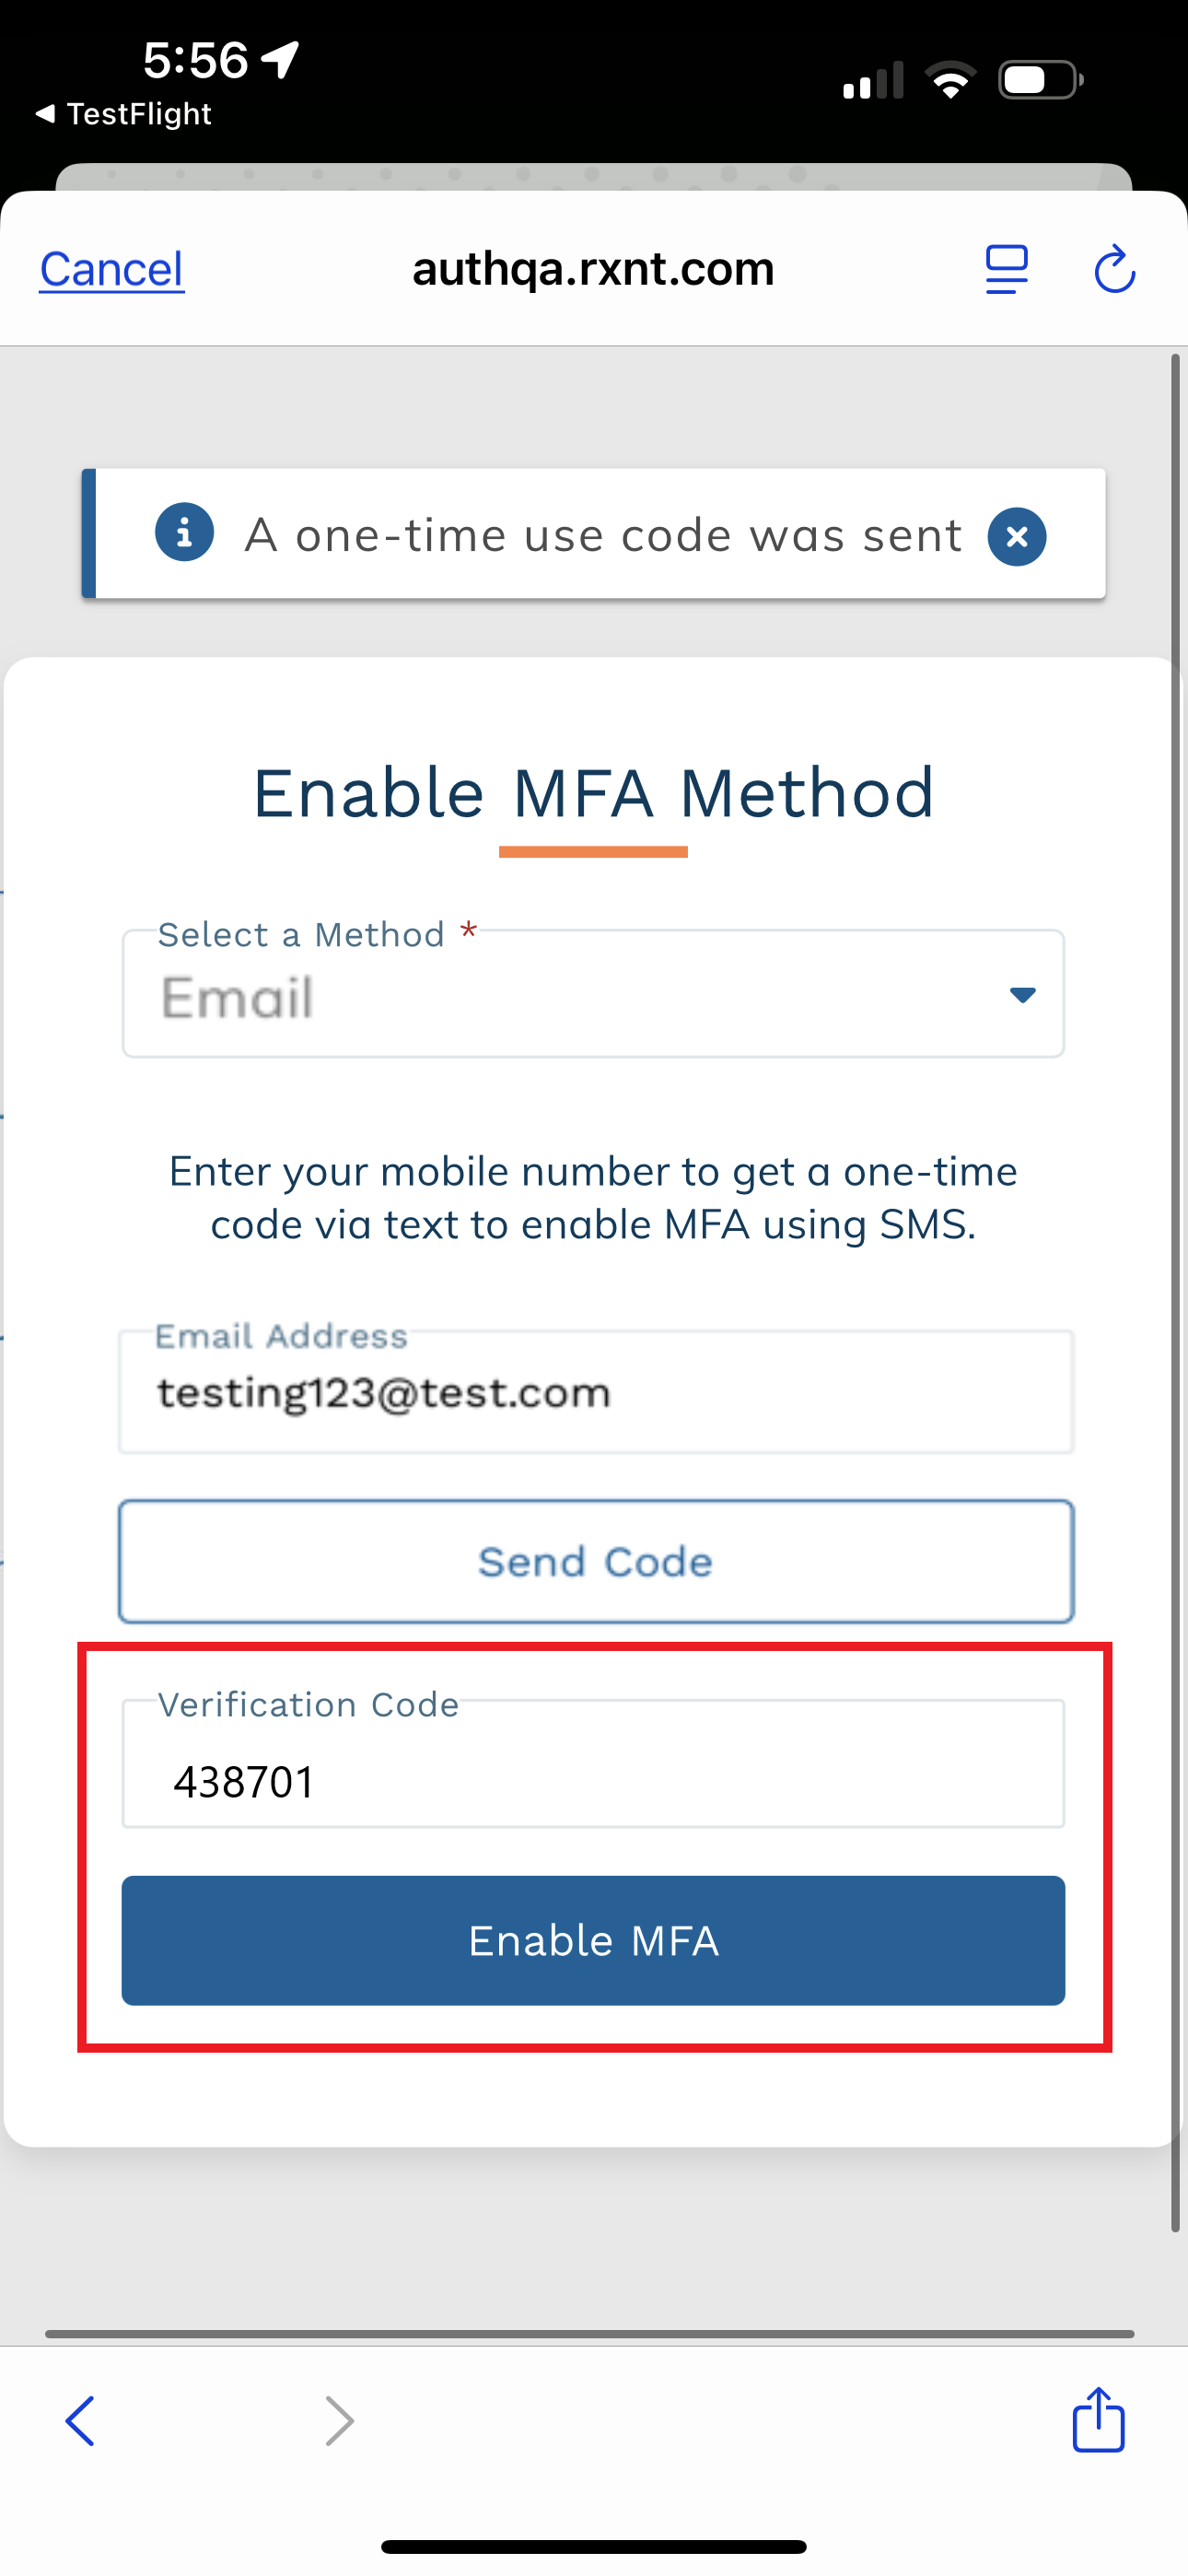Tap the Enable MFA heading area

pos(593,792)
